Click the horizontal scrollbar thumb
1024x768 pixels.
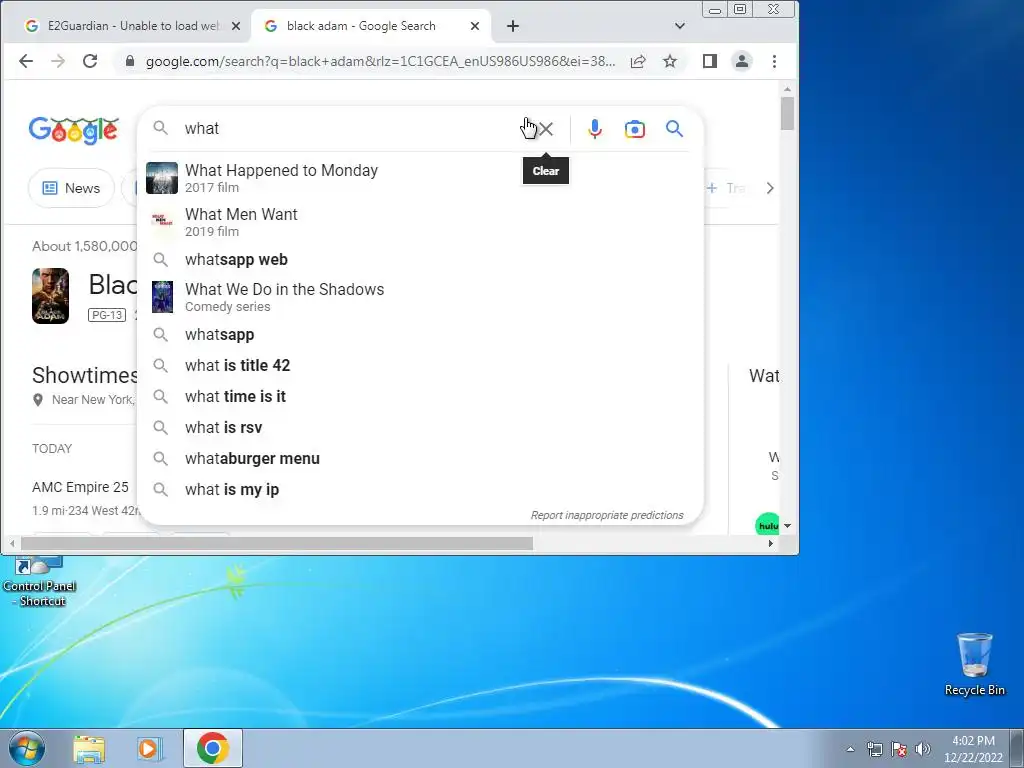[277, 543]
